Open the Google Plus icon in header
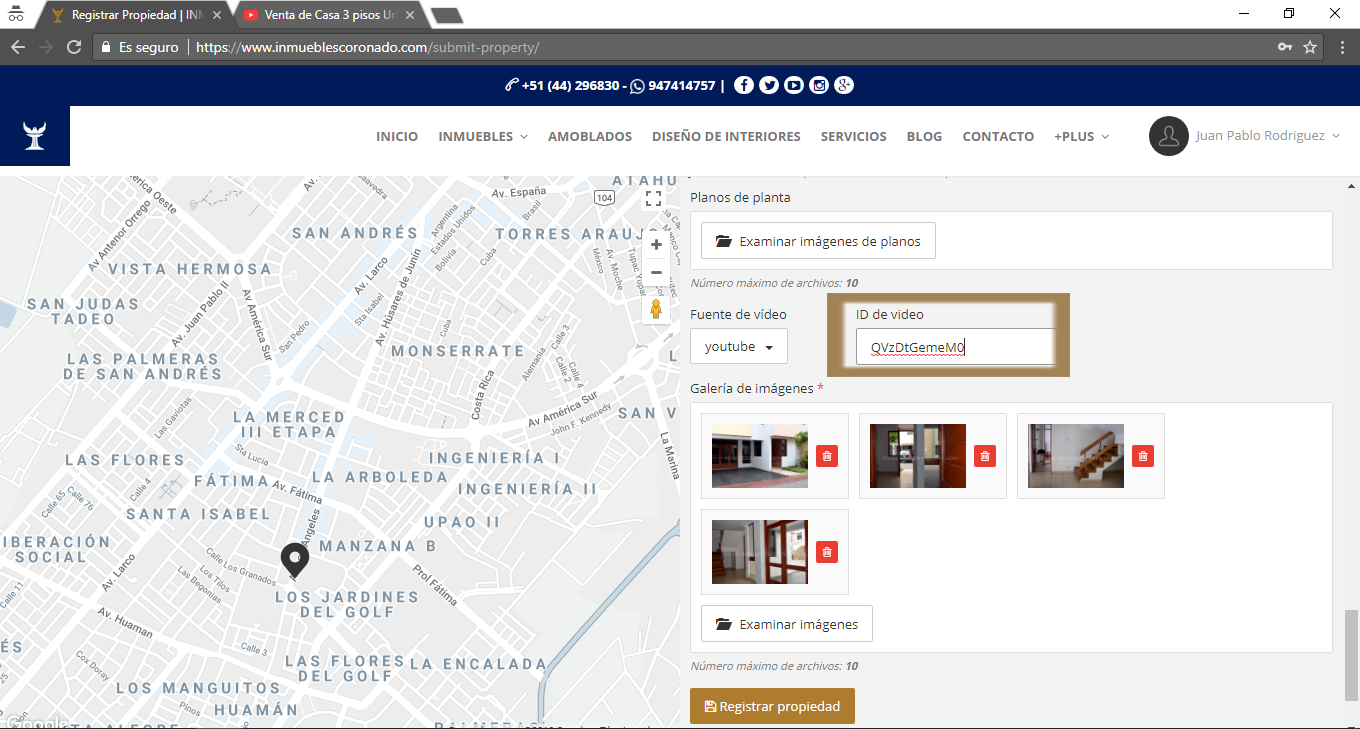 (844, 86)
